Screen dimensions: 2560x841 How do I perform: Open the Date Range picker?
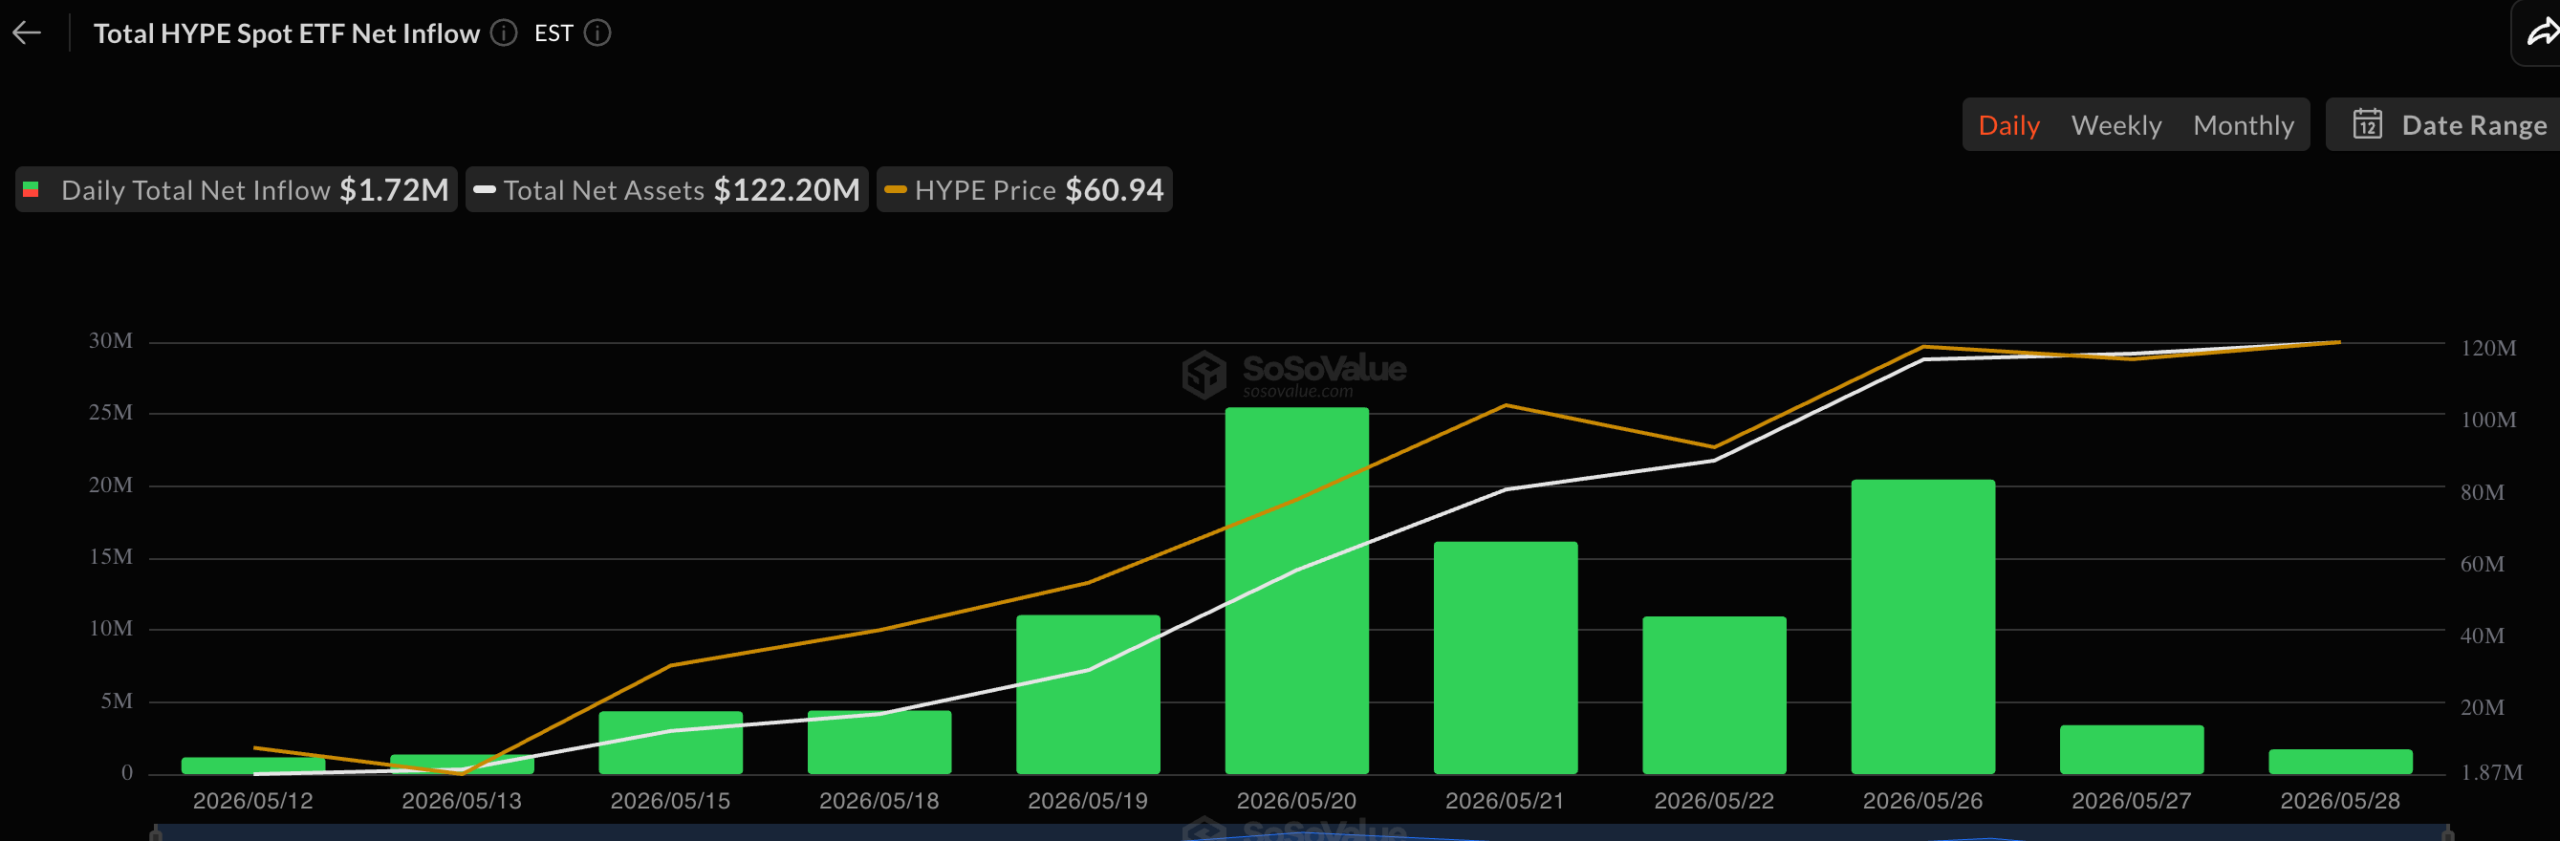2444,125
